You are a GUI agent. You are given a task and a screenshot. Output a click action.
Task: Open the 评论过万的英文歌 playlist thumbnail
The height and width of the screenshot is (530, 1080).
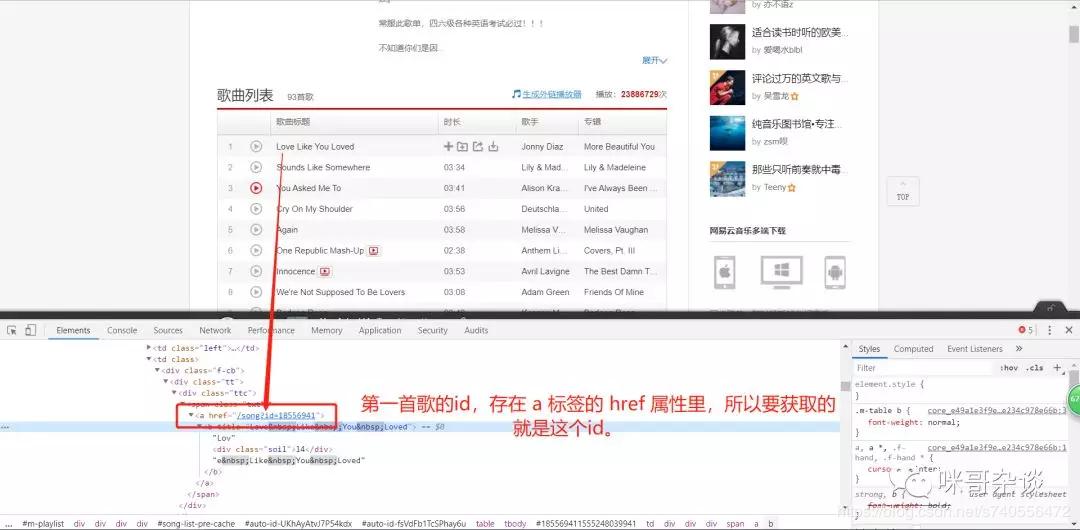pyautogui.click(x=727, y=88)
